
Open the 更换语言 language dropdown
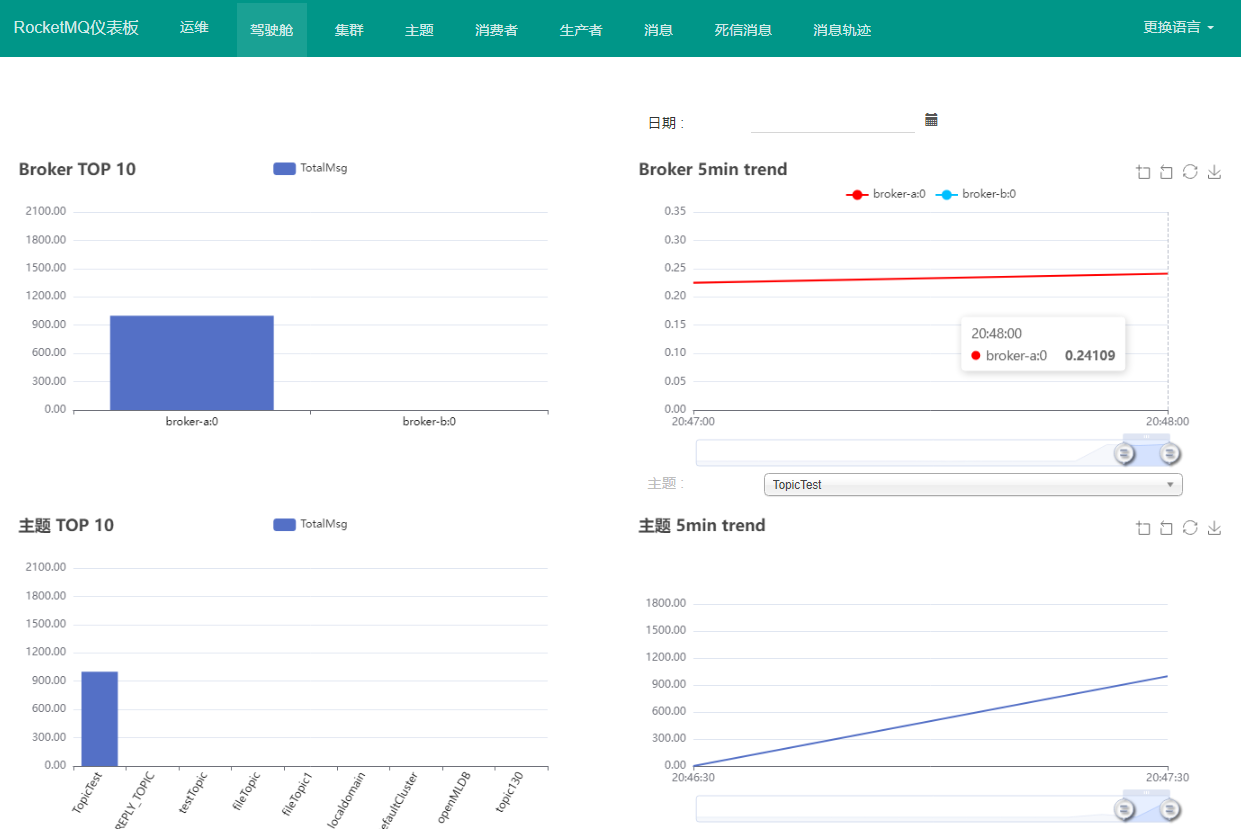[x=1178, y=28]
